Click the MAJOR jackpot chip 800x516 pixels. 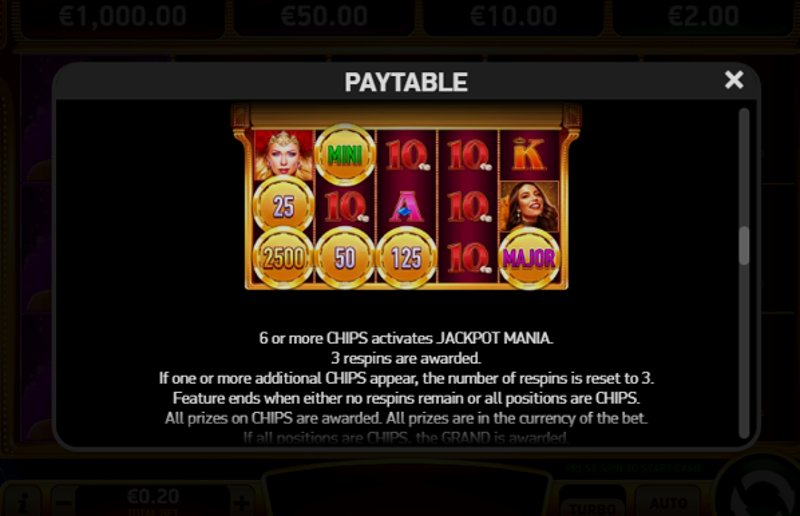click(x=529, y=258)
